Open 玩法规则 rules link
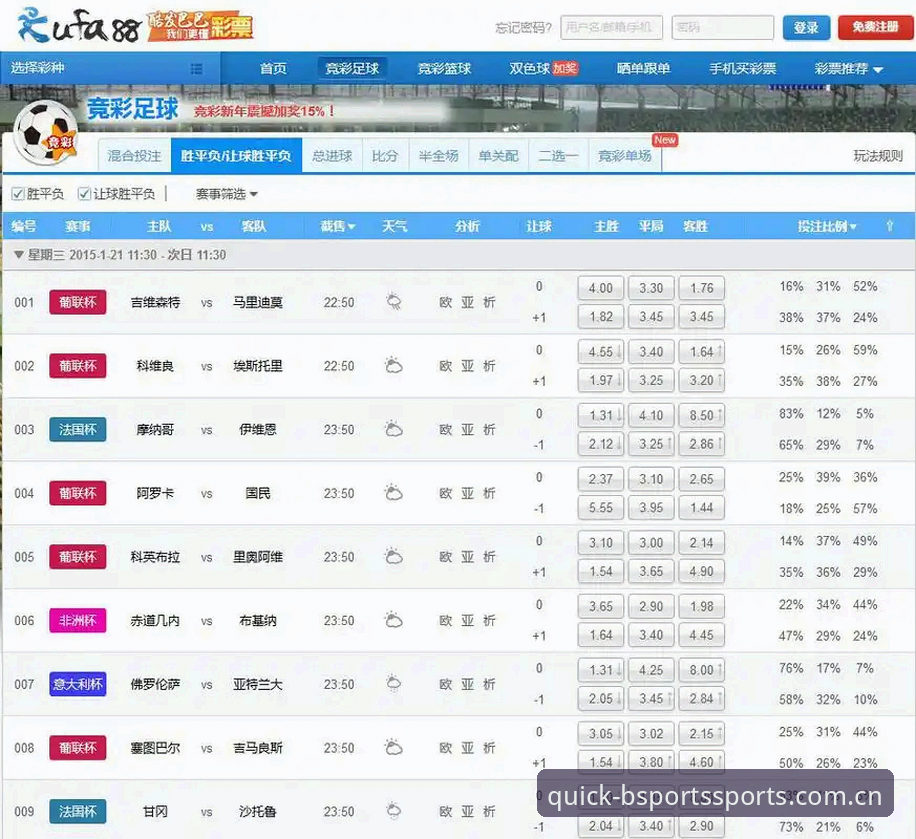 (x=878, y=155)
